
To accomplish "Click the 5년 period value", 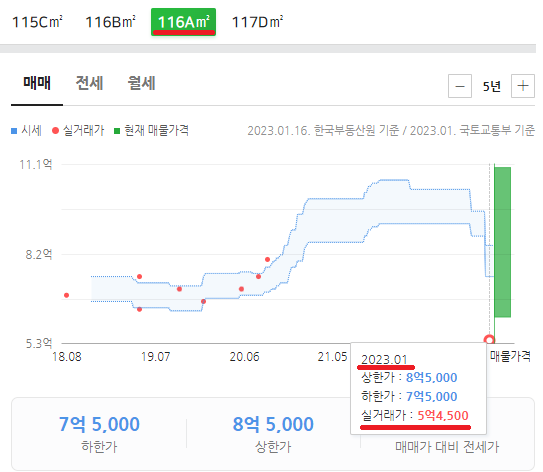I will (492, 86).
